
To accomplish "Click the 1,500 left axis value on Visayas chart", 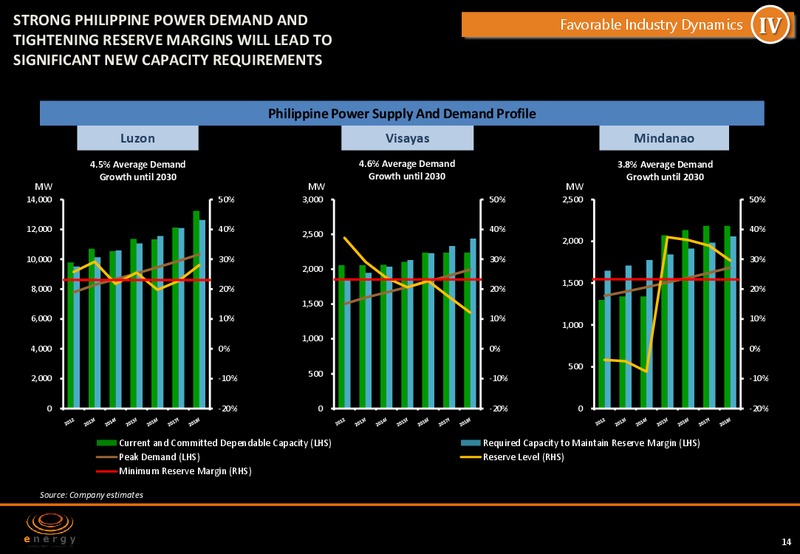I will (x=313, y=304).
